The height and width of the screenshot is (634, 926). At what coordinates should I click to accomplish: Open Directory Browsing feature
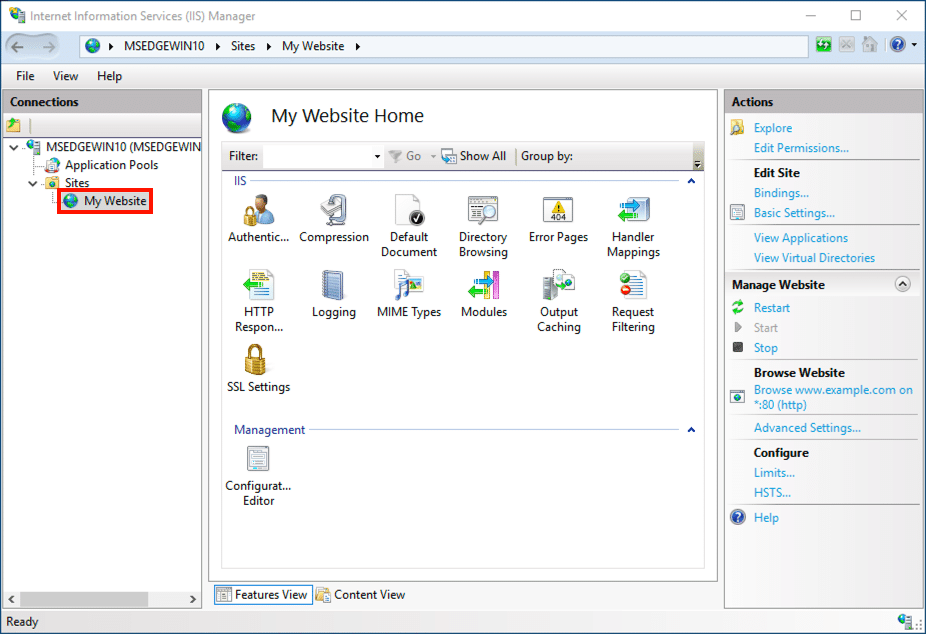pos(483,212)
